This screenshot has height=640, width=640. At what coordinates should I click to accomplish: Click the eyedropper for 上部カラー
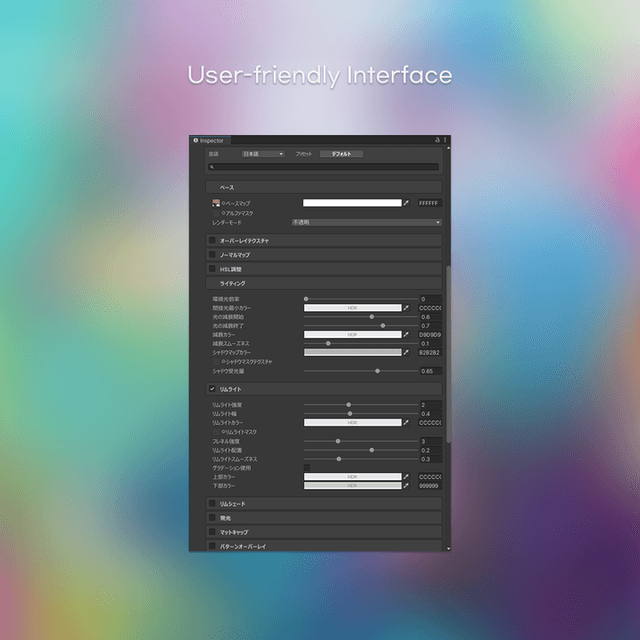(x=407, y=477)
